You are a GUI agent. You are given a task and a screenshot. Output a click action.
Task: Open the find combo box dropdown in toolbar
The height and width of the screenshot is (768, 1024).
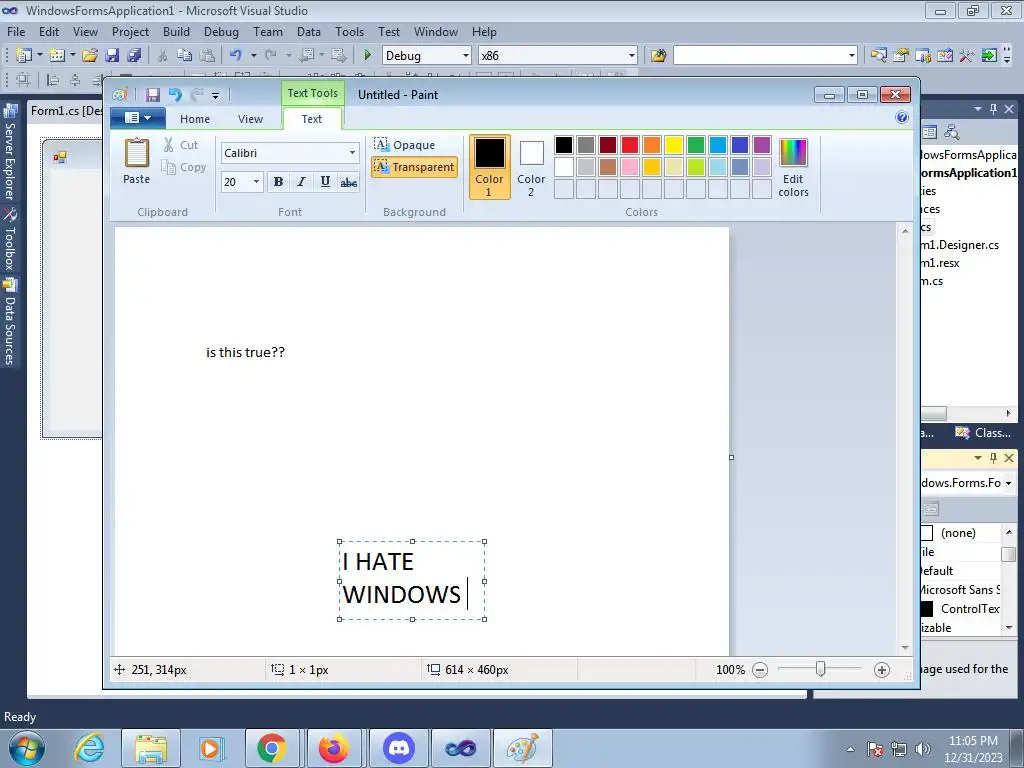click(x=852, y=56)
